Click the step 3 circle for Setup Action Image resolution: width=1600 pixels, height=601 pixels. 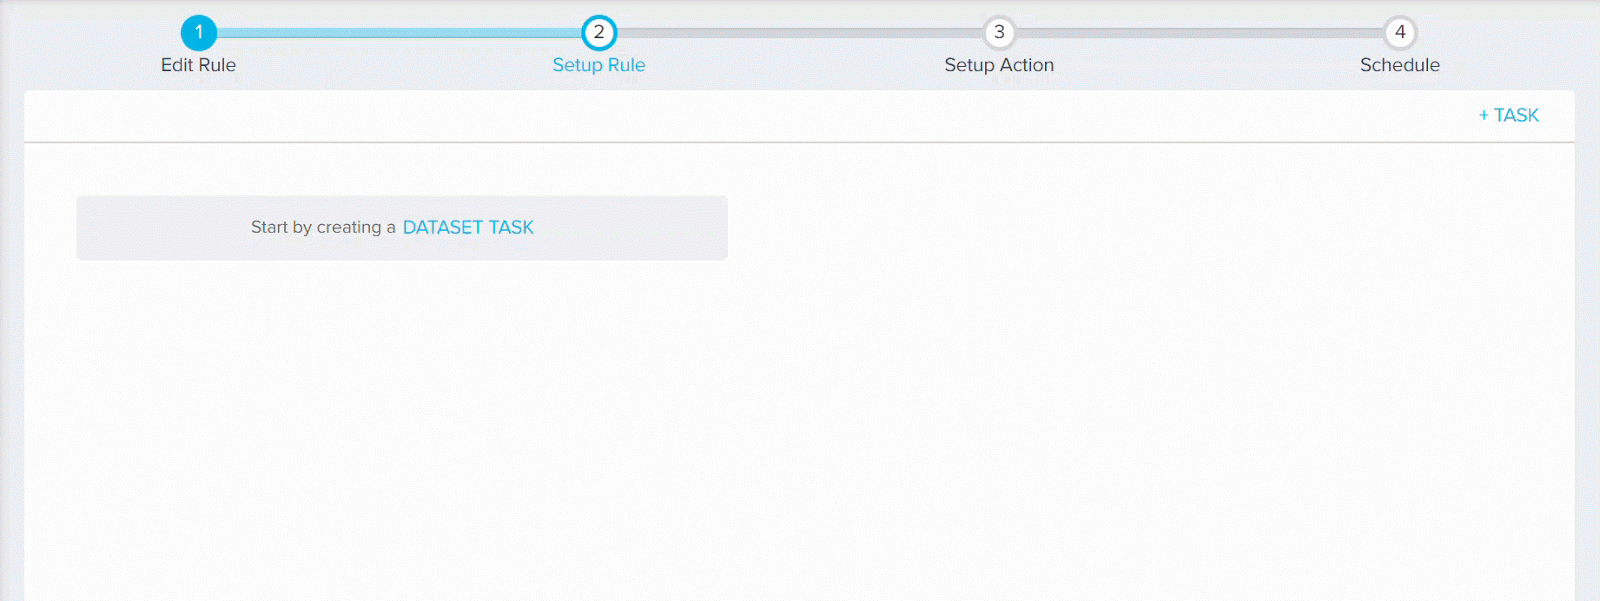click(999, 33)
